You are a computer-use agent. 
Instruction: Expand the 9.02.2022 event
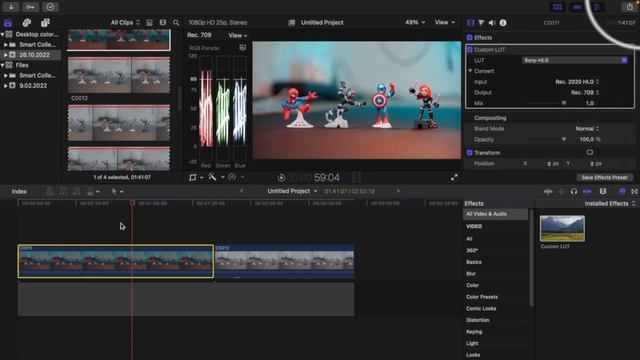pyautogui.click(x=6, y=86)
